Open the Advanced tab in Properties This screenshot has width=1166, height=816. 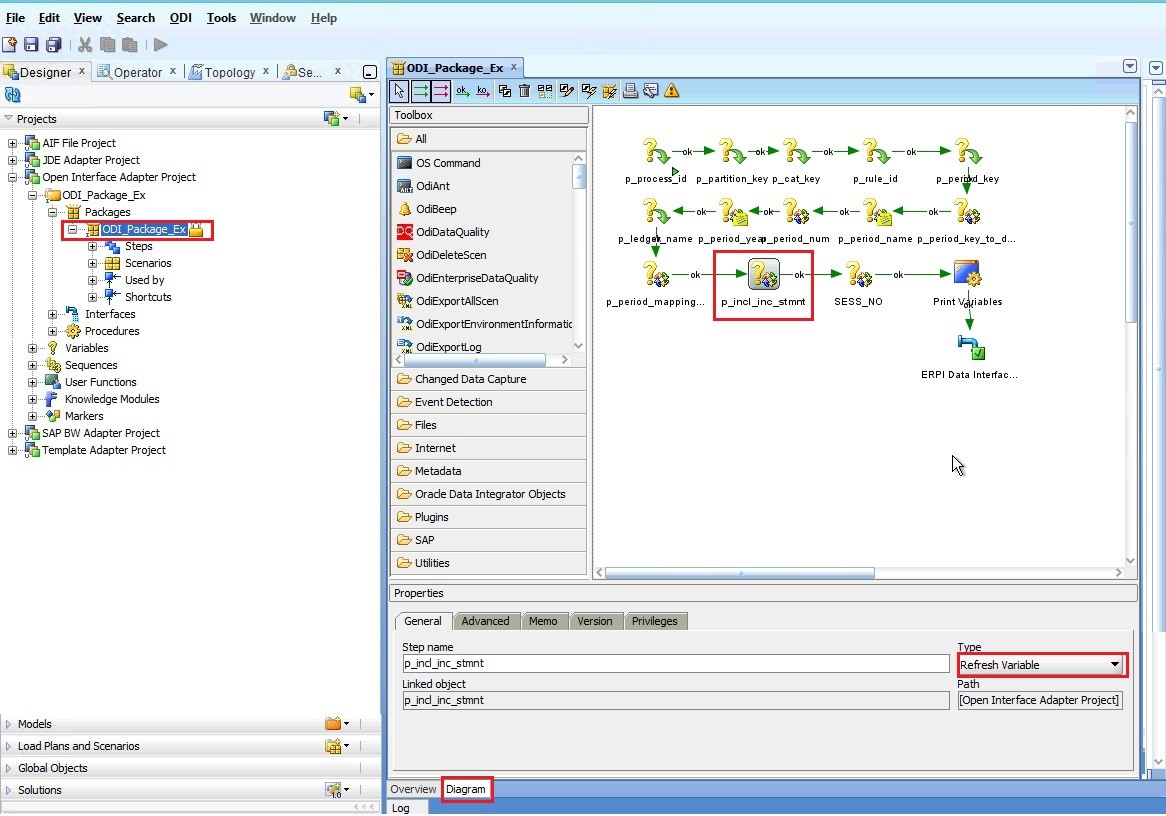(486, 621)
